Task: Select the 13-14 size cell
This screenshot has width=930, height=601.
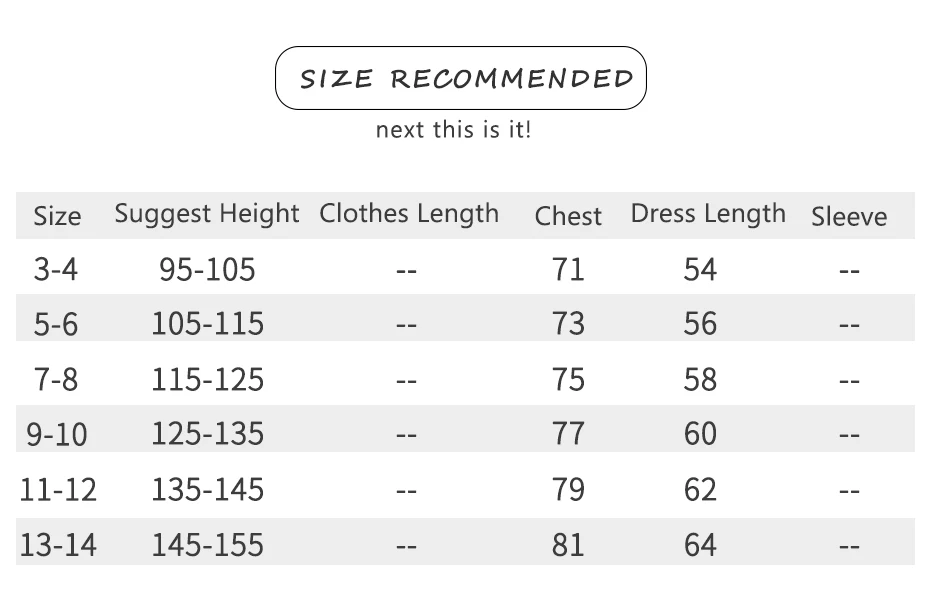Action: pyautogui.click(x=58, y=545)
